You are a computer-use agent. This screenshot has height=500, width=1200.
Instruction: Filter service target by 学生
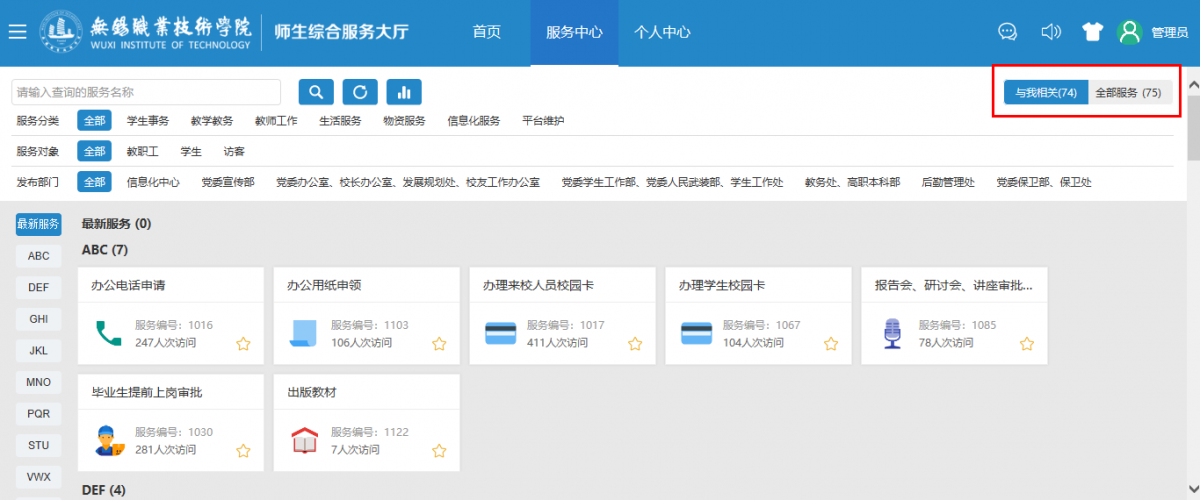191,152
